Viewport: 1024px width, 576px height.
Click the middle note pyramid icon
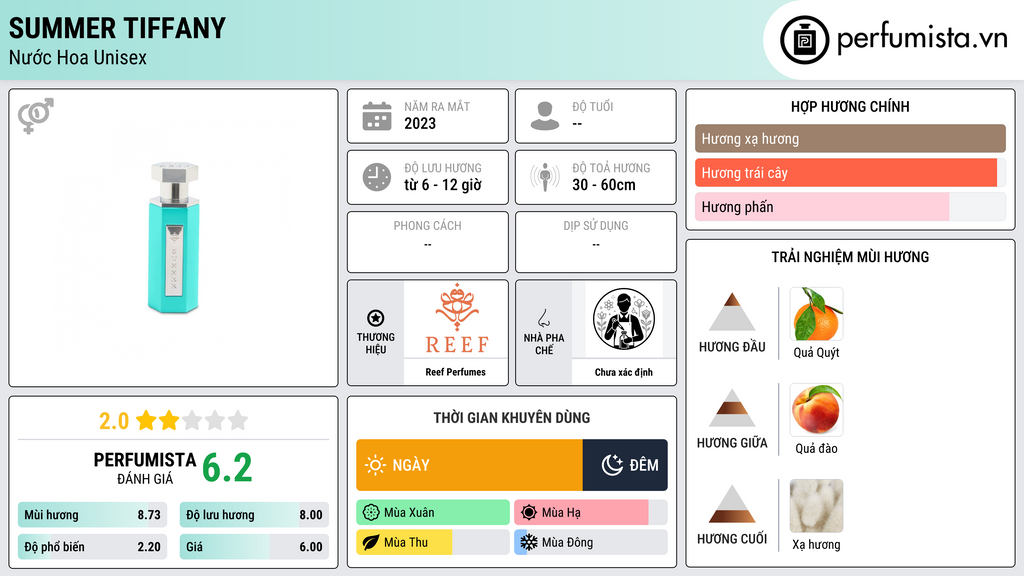[x=732, y=408]
